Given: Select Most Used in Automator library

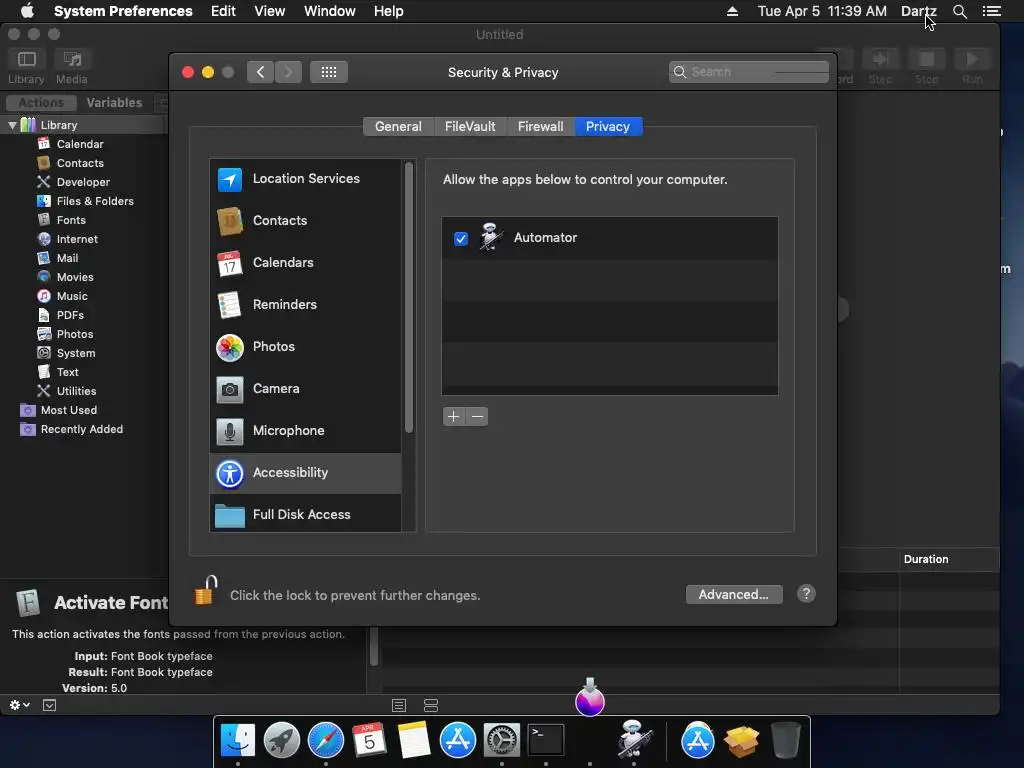Looking at the screenshot, I should [x=69, y=409].
